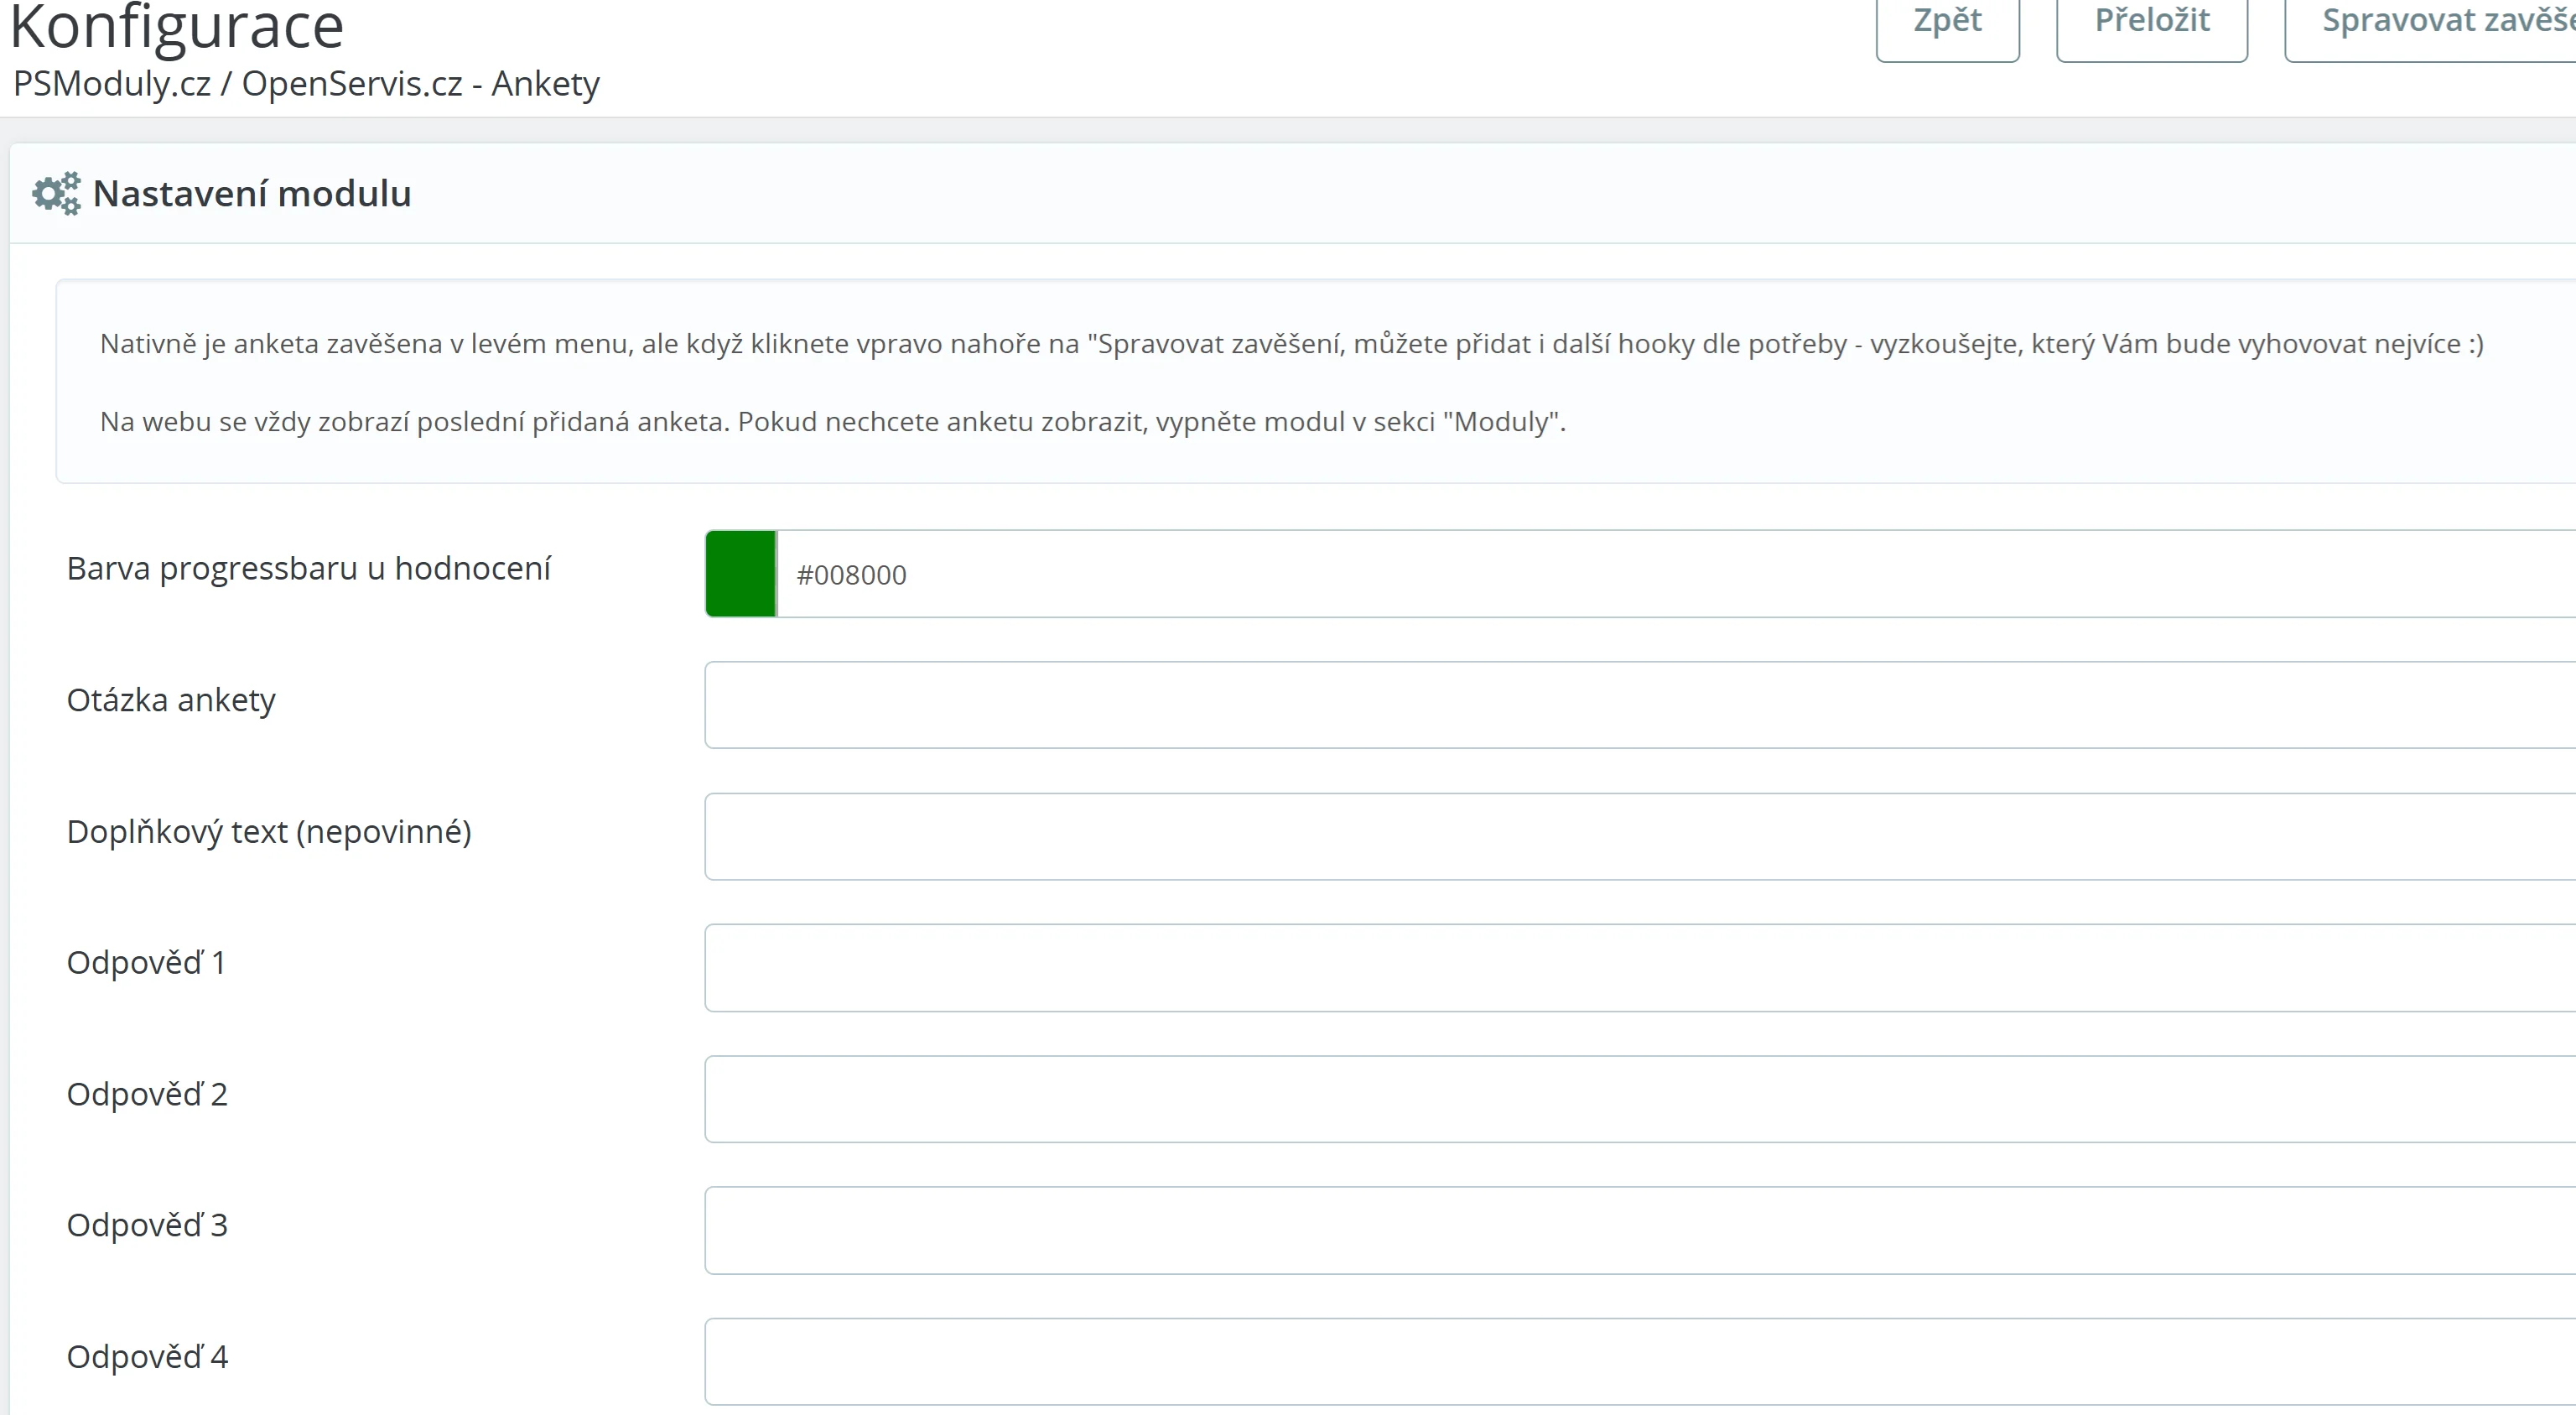Click the Barva progressbaru u hodnocení label
This screenshot has height=1415, width=2576.
tap(308, 568)
